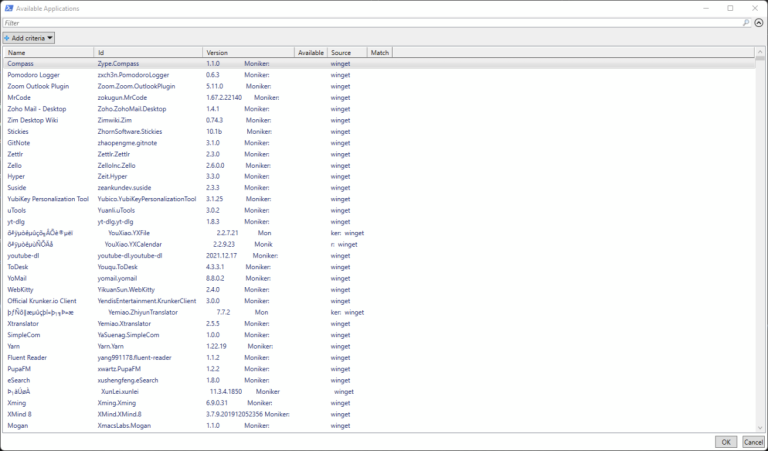This screenshot has height=451, width=768.
Task: Select the MrCode application row
Action: pyautogui.click(x=380, y=97)
